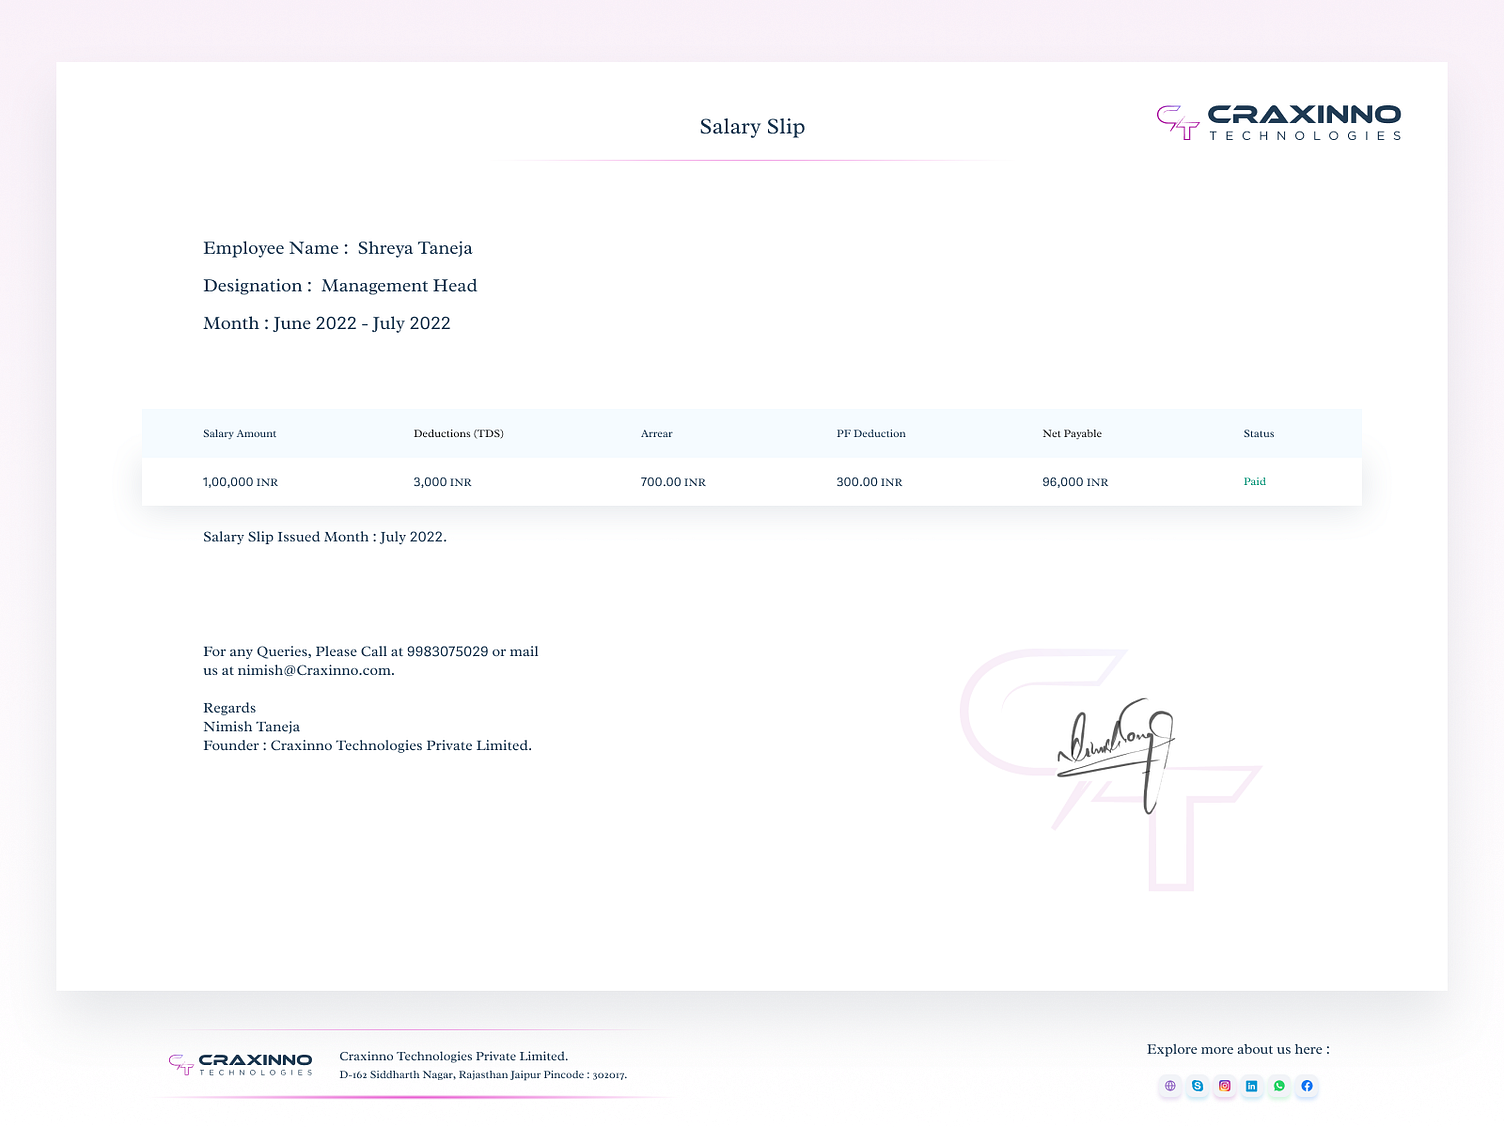This screenshot has width=1504, height=1128.
Task: Click the D-162 Siddharth Nagar address line
Action: click(x=483, y=1075)
